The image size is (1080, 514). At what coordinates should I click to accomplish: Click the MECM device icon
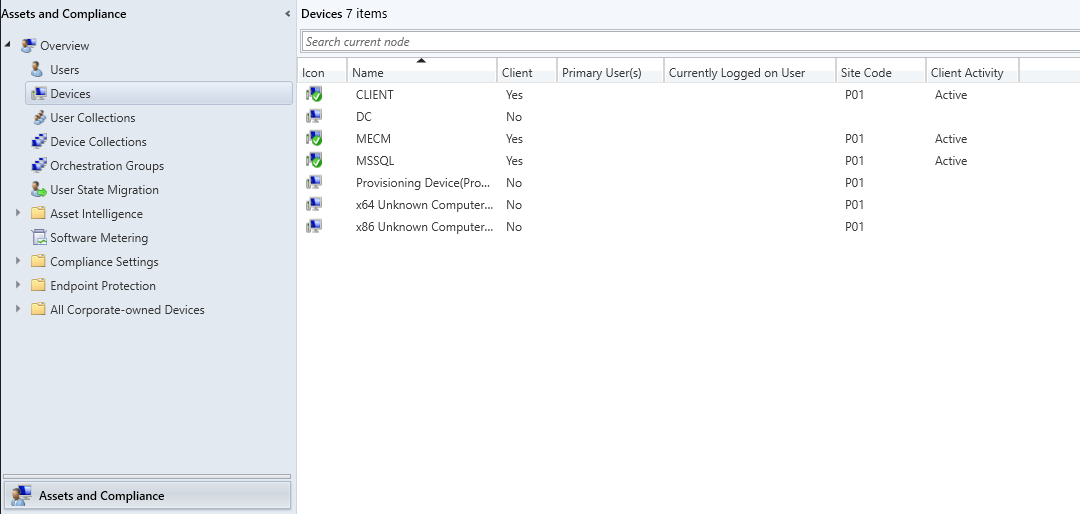tap(314, 139)
